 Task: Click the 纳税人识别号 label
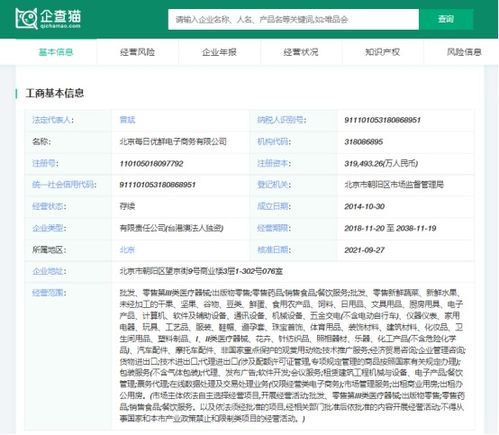282,120
